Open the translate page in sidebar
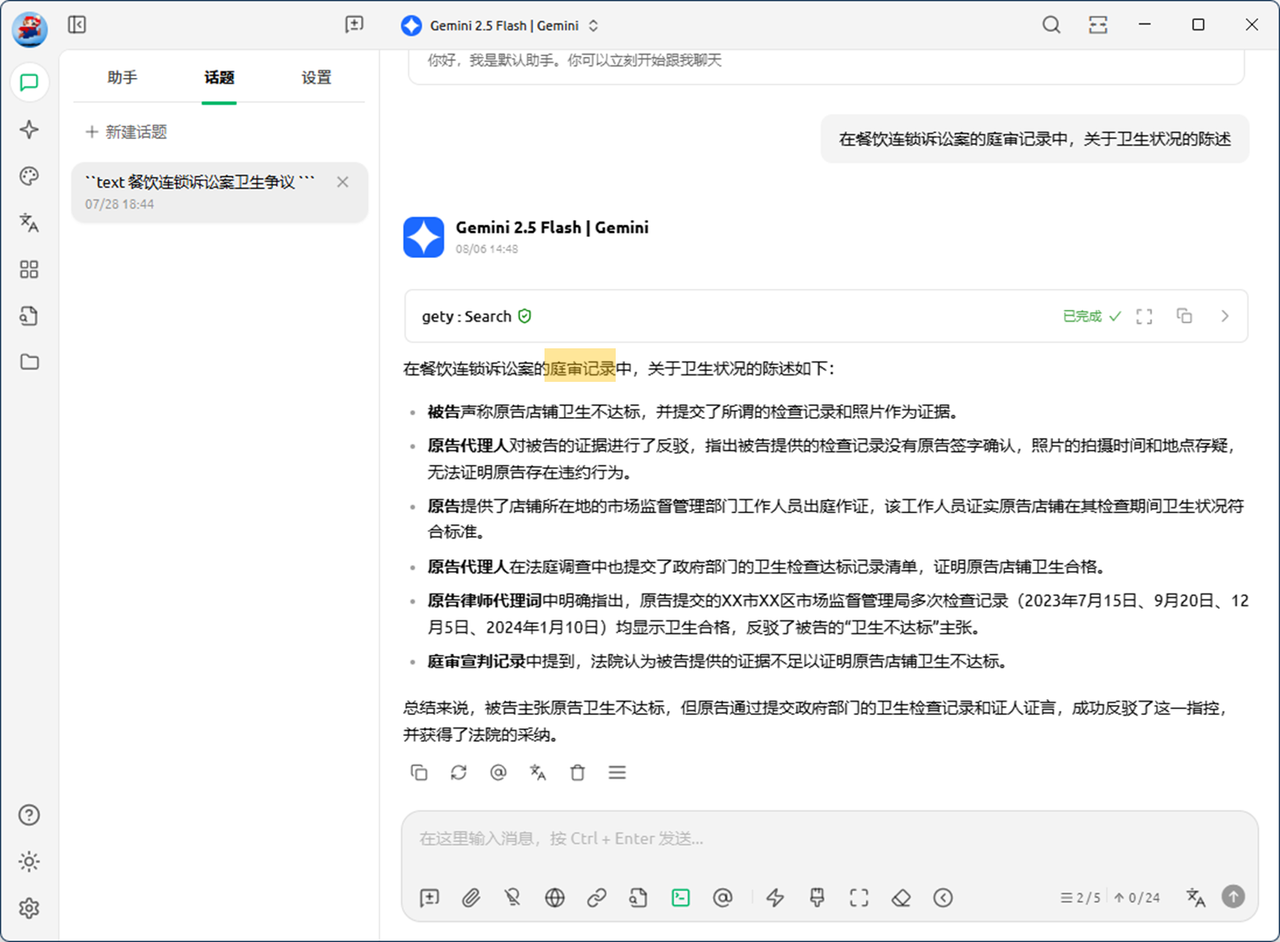 point(29,222)
